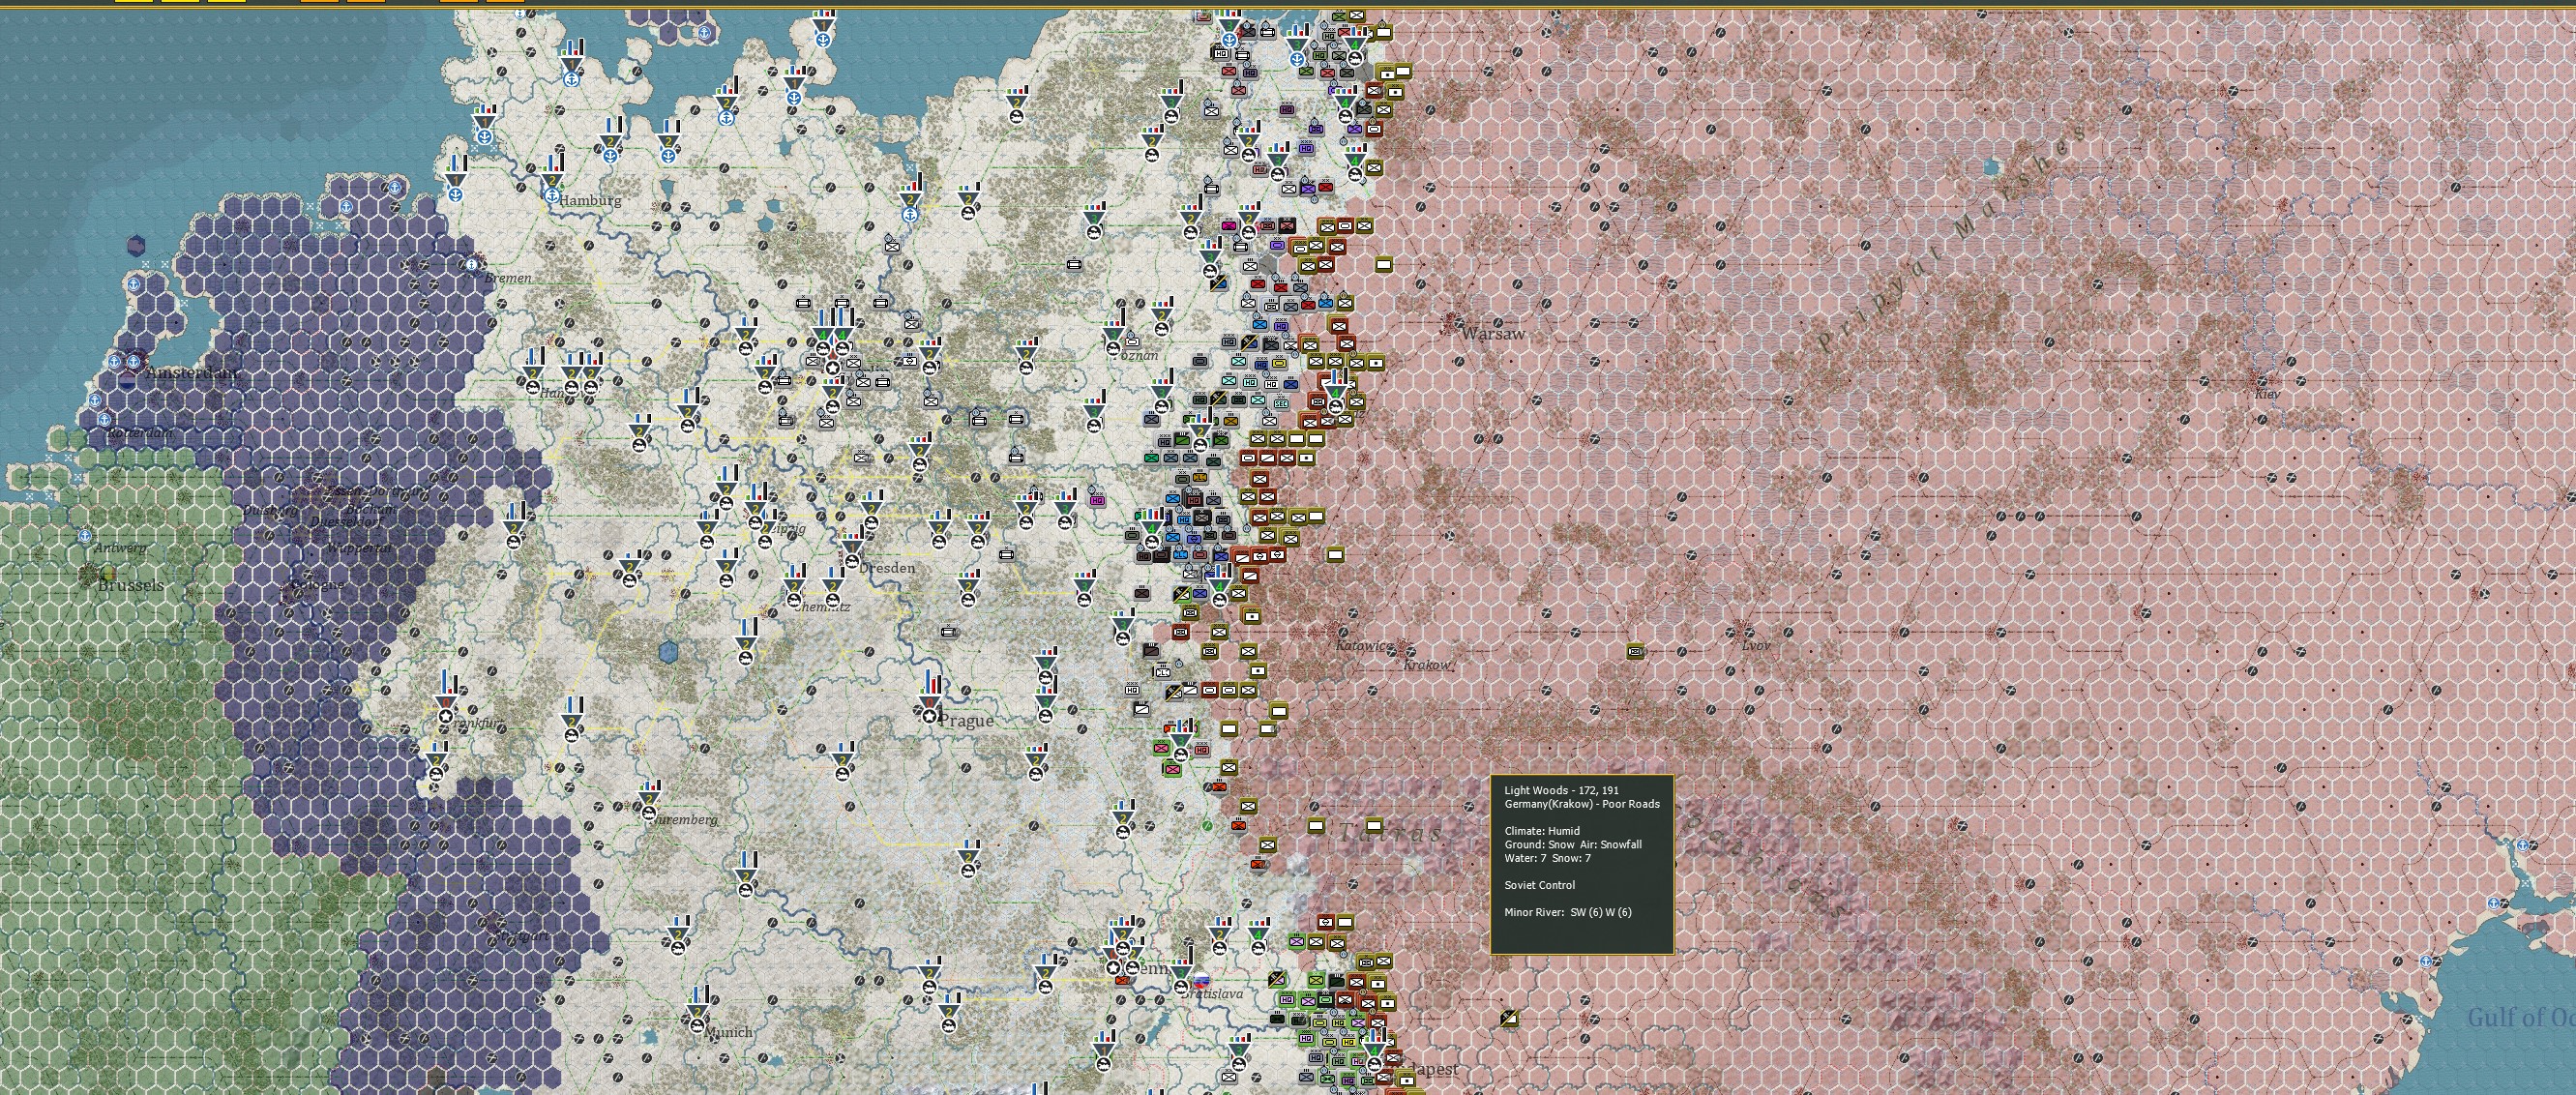Click the 'Munich' city label
The image size is (2576, 1095).
[729, 1032]
